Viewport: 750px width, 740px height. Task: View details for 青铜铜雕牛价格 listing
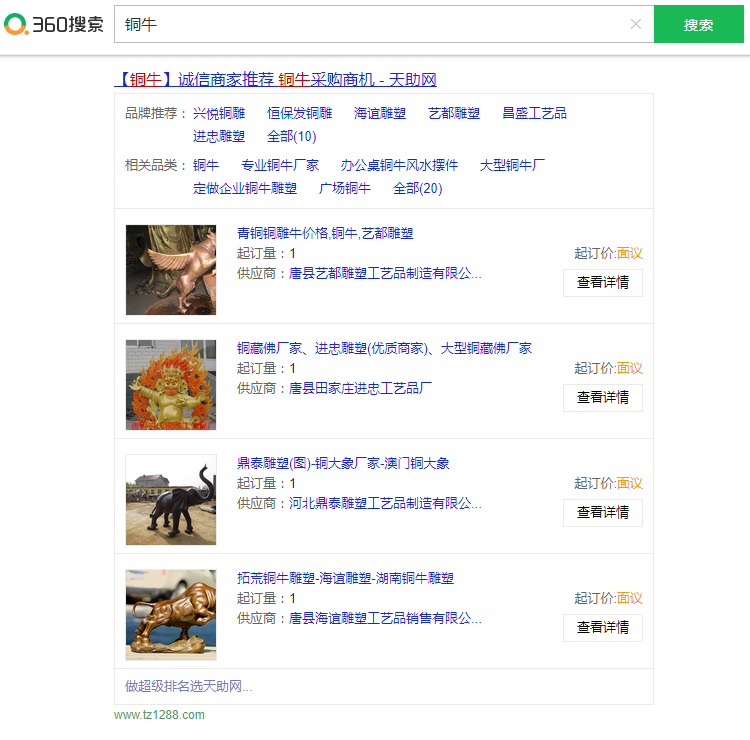coord(602,283)
